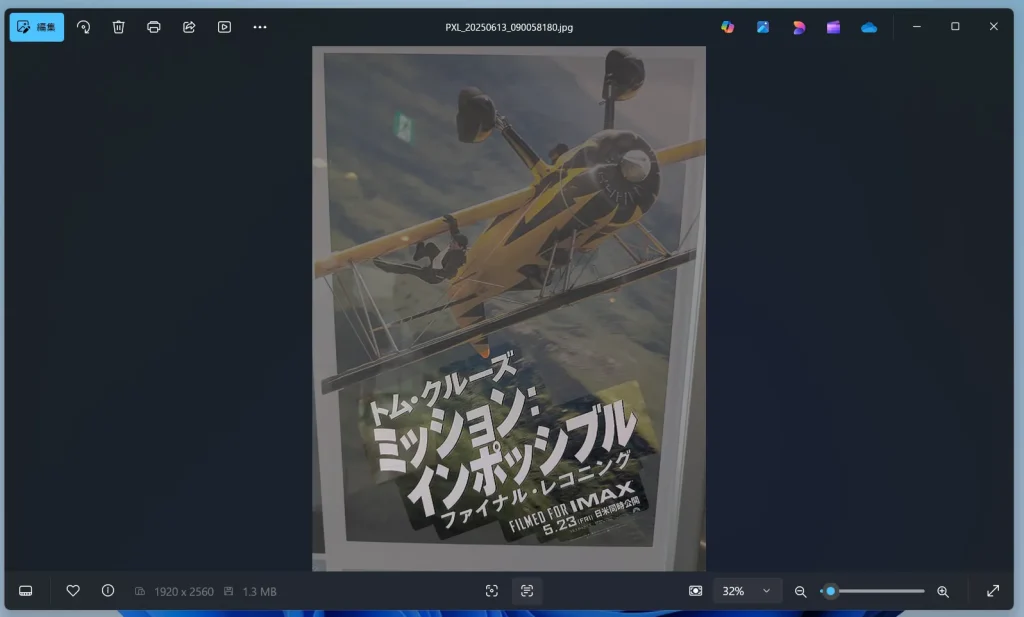Minimize the Photos window
The height and width of the screenshot is (617, 1024).
(917, 26)
